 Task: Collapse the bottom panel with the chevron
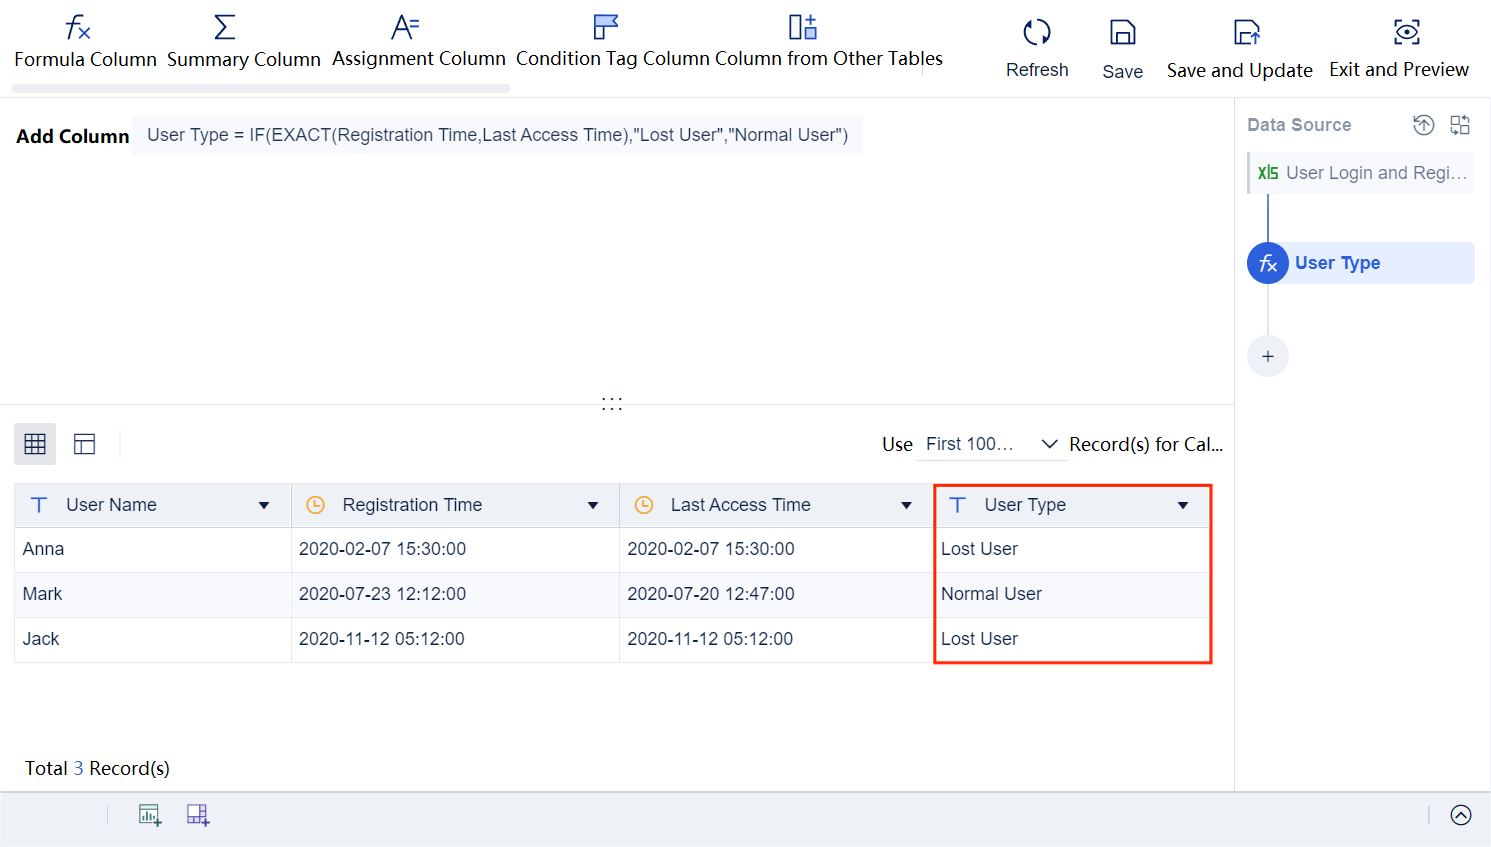[x=1461, y=815]
